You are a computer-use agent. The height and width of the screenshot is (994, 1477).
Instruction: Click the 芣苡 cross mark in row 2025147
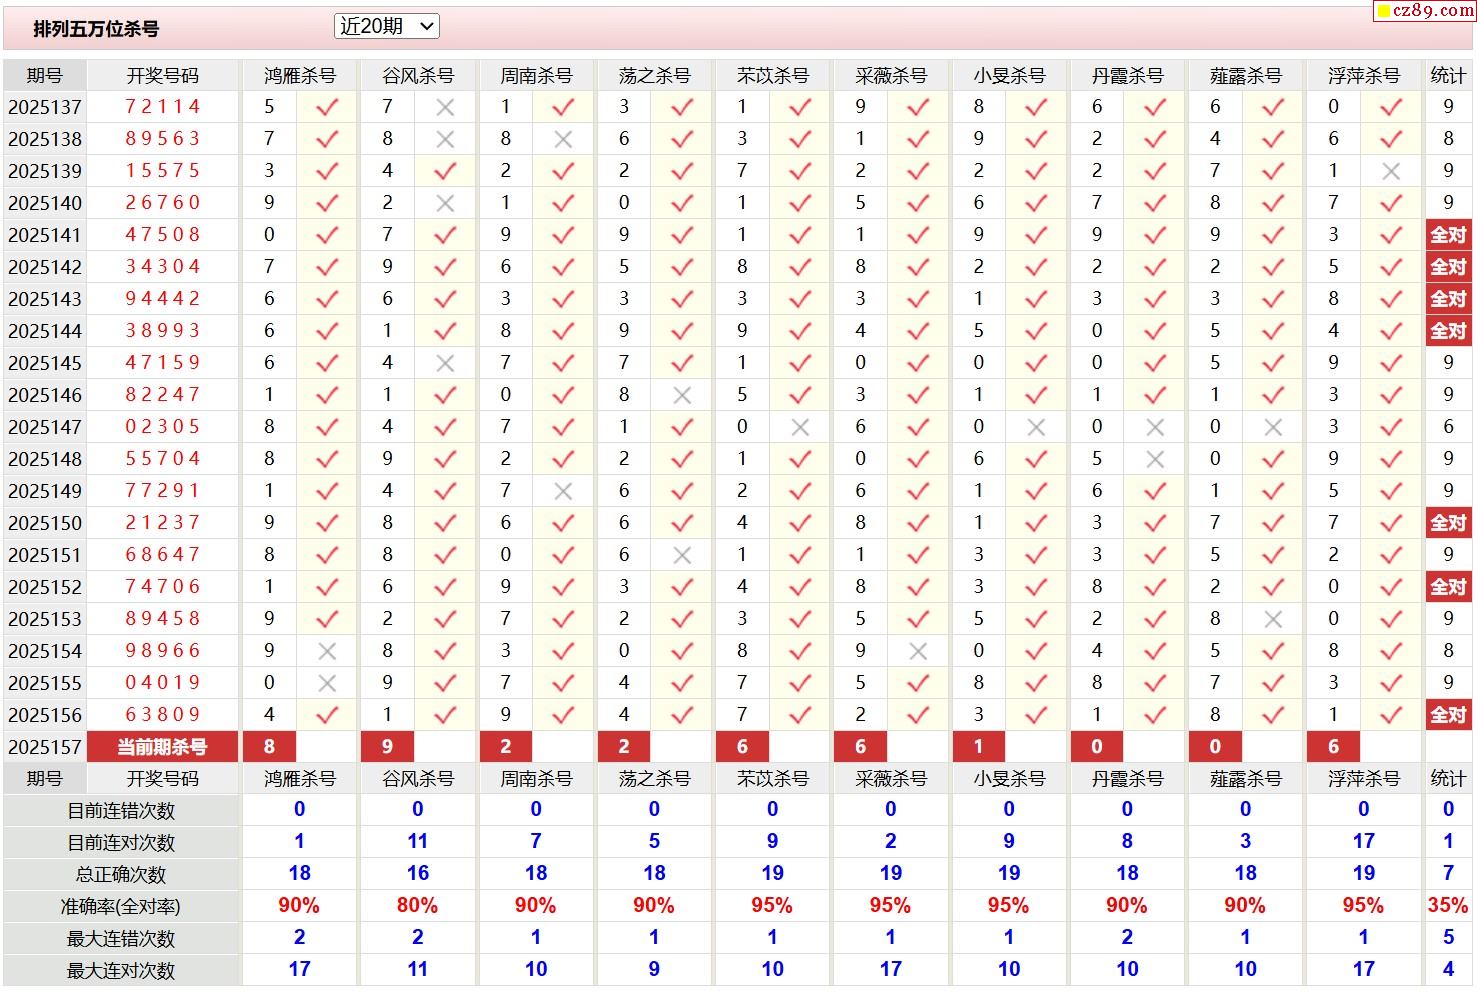tap(800, 428)
